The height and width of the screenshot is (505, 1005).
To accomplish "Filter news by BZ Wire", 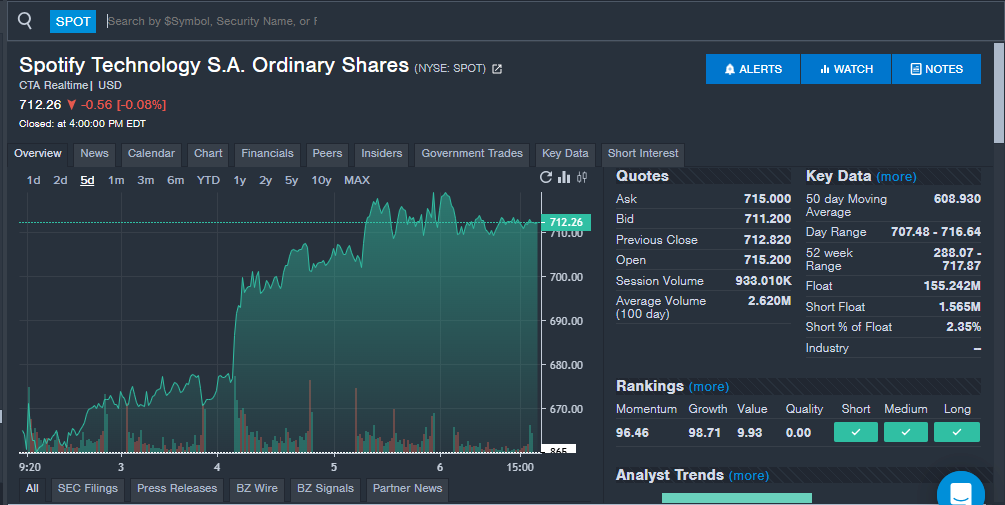I will [x=257, y=488].
